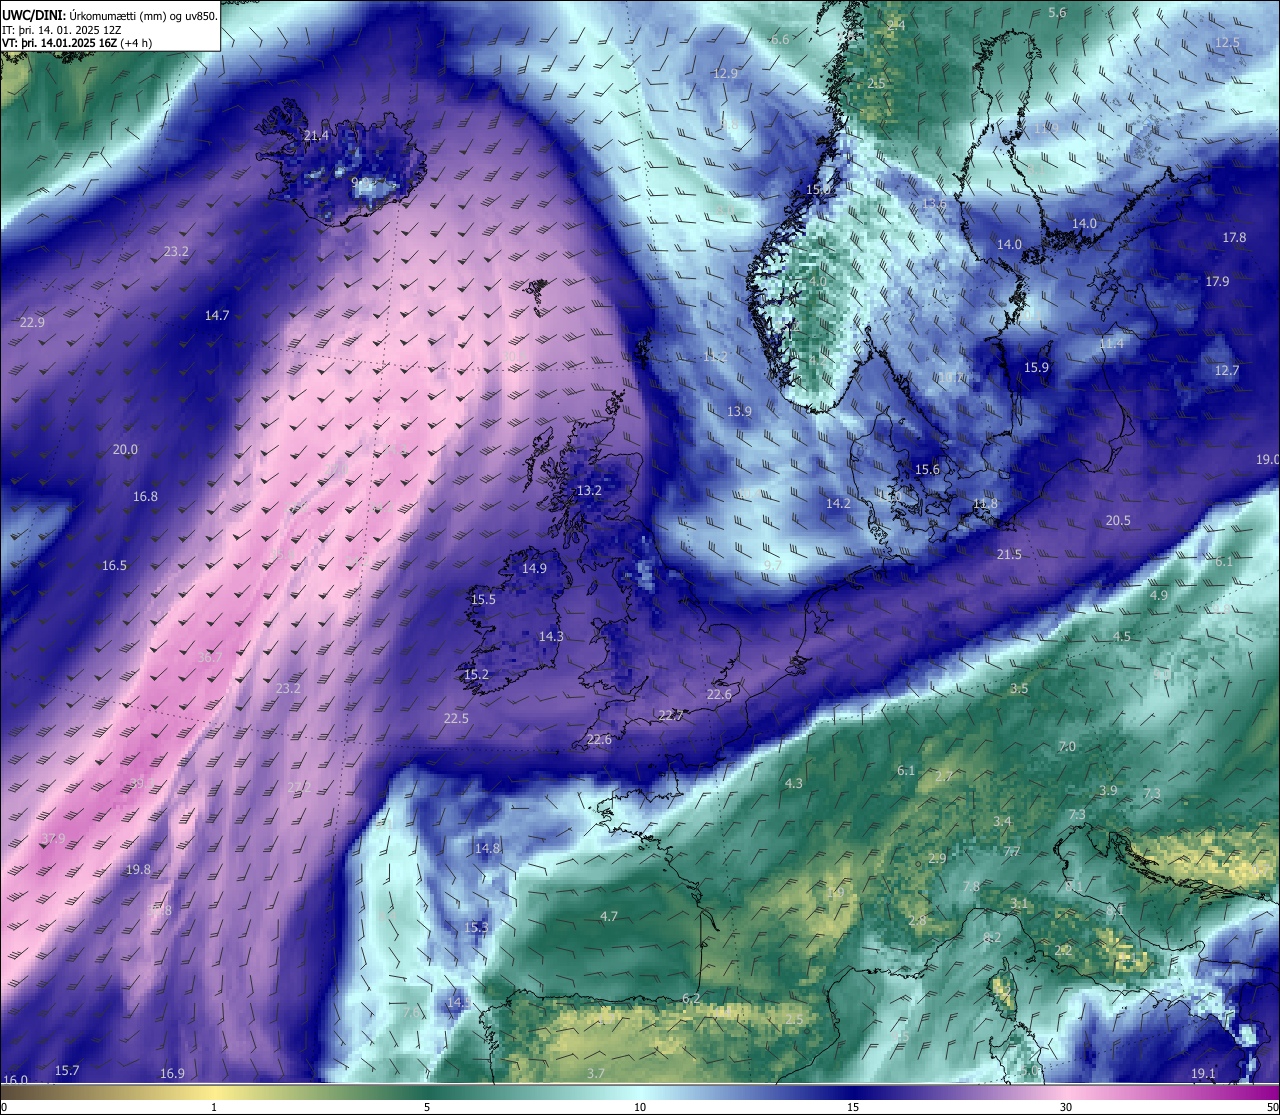Select the 4.7 value over western France
Screen dimensions: 1280x1115
coord(609,917)
